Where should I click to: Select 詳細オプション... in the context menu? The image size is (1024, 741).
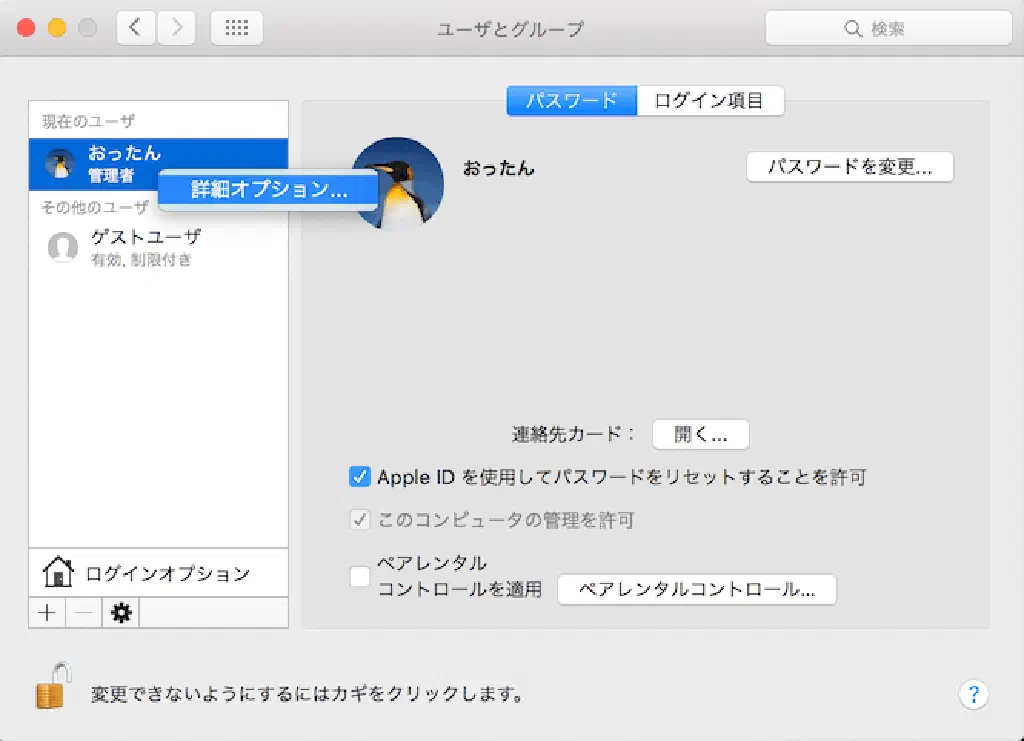269,190
